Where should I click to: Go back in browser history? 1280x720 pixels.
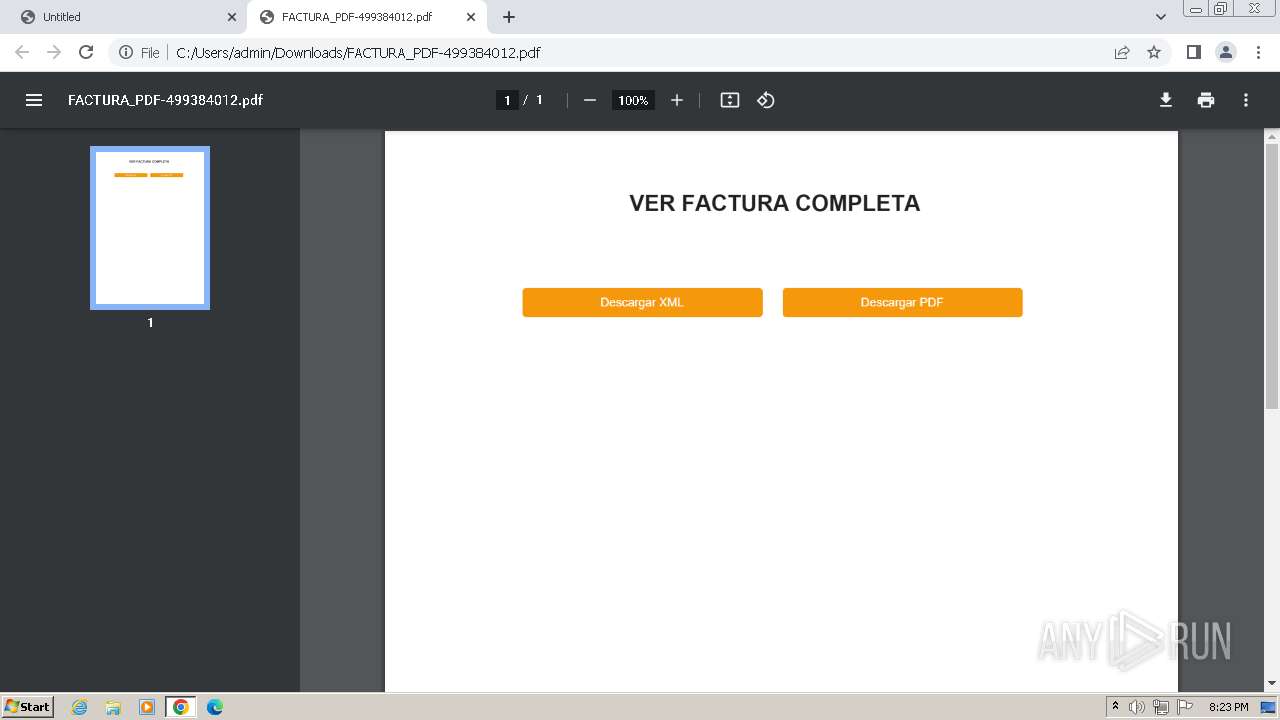[22, 52]
